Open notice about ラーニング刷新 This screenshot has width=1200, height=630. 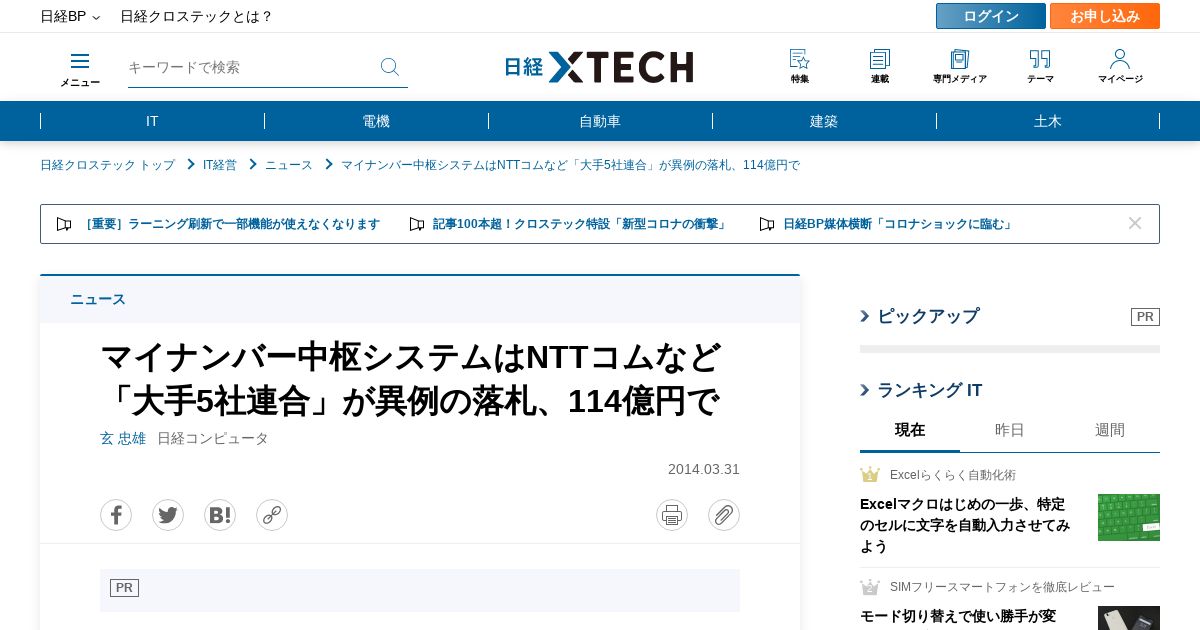click(x=232, y=224)
